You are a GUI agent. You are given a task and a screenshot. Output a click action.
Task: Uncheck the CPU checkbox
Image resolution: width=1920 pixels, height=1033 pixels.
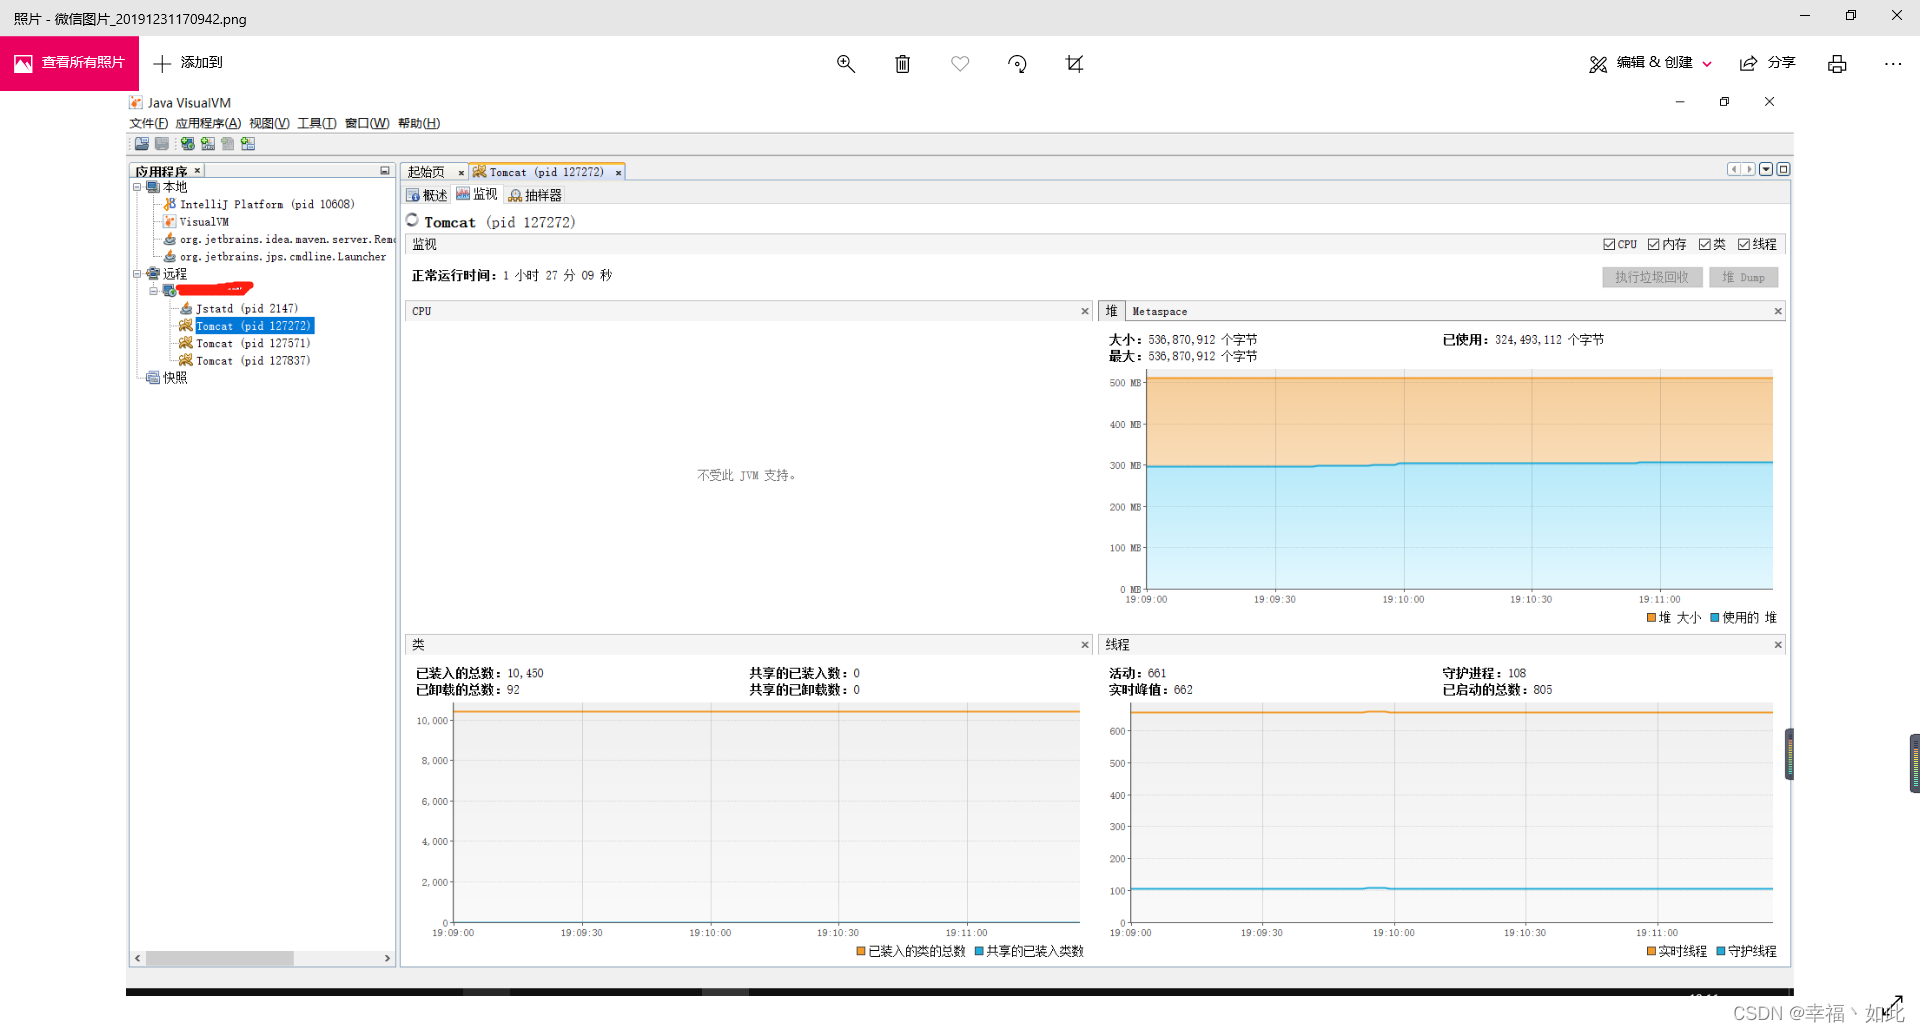1609,244
